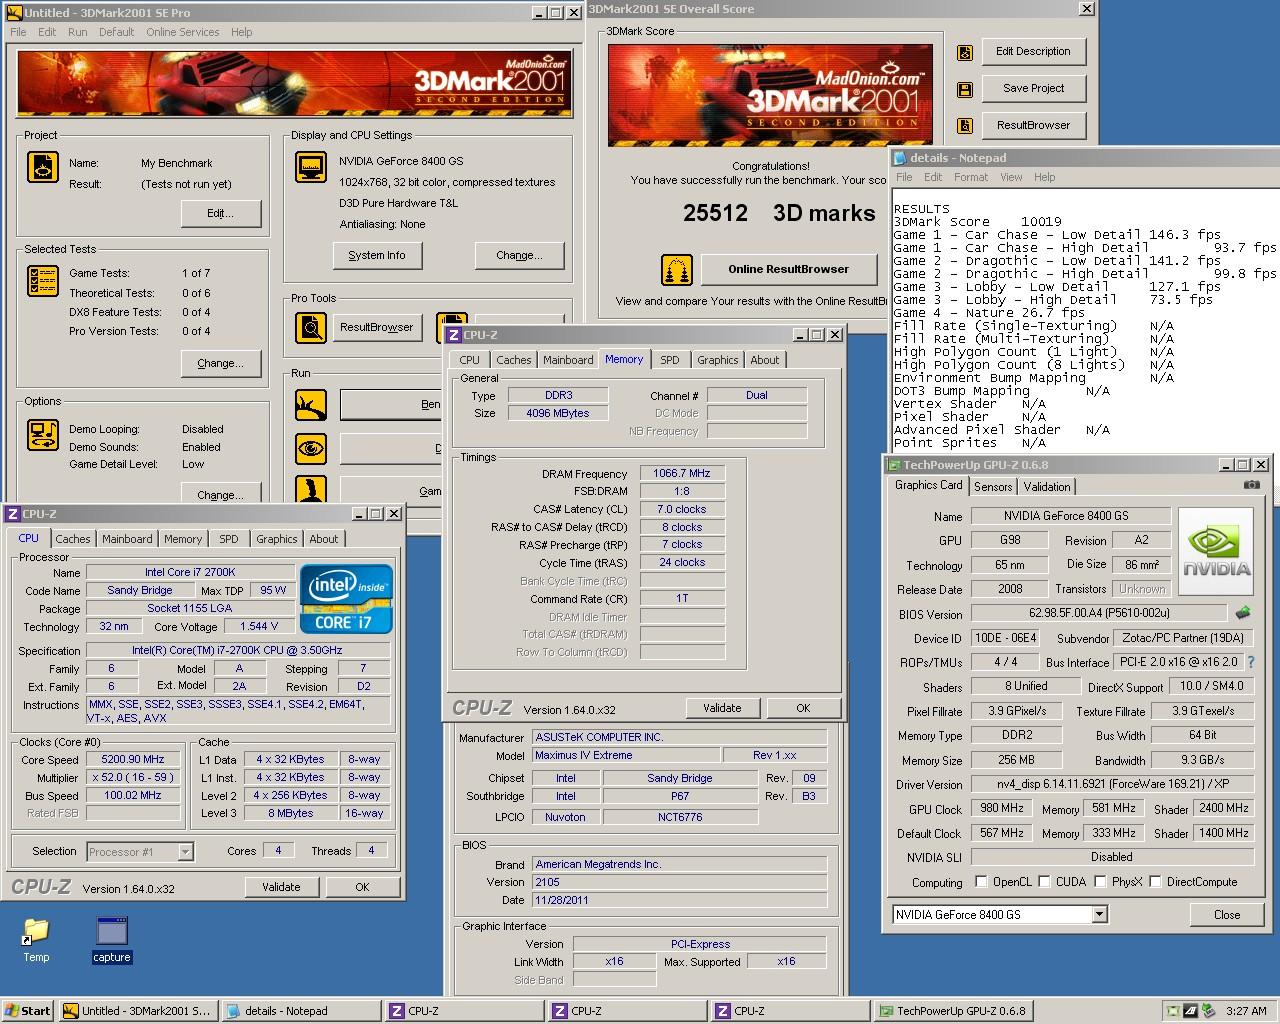Click the System Info button
Screen dimensions: 1280x1024
click(x=377, y=255)
